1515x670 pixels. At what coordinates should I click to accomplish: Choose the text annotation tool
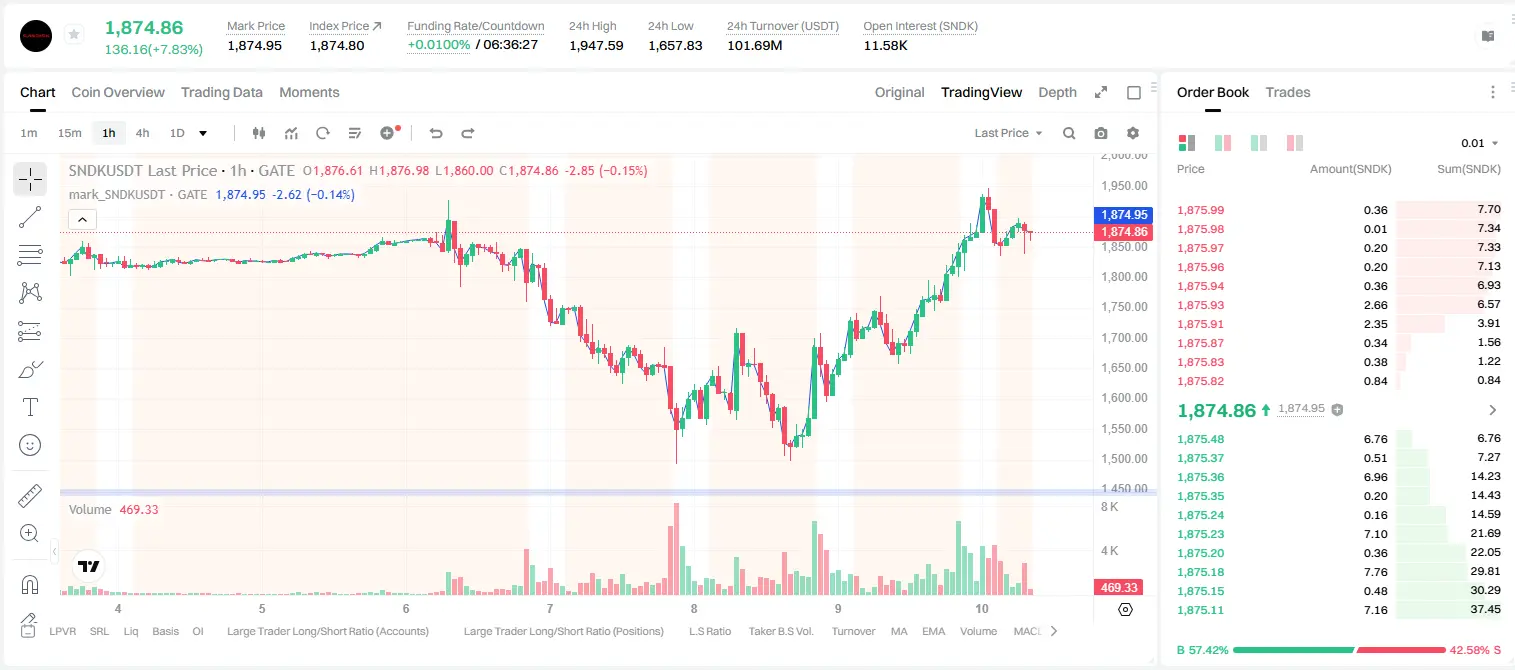pos(30,407)
